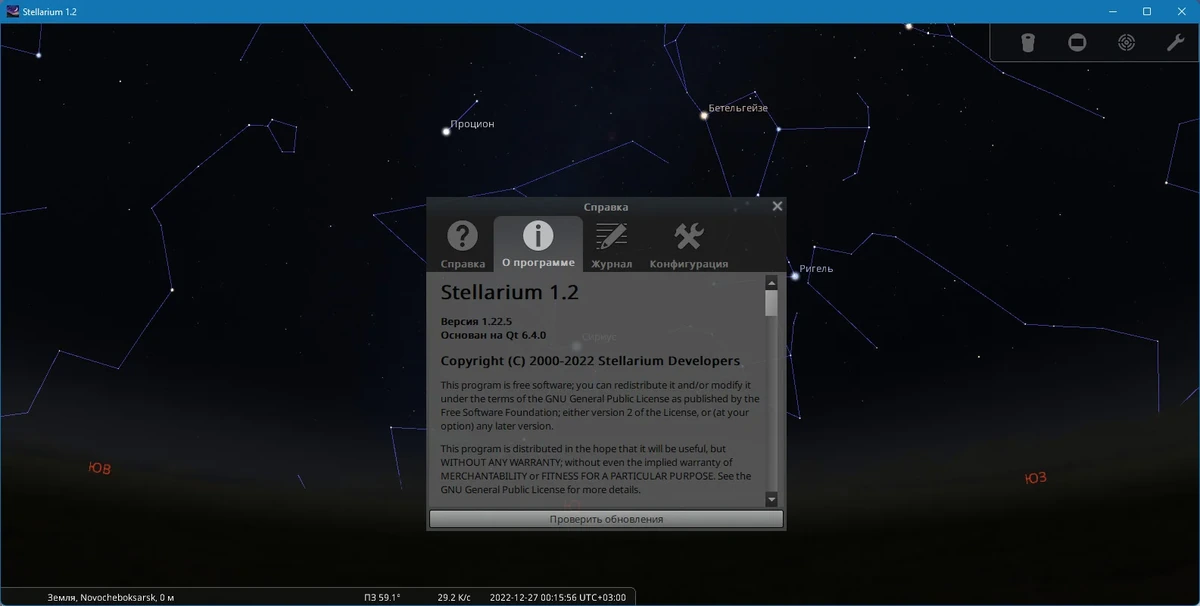Select the star Бетельгейзе

click(704, 115)
